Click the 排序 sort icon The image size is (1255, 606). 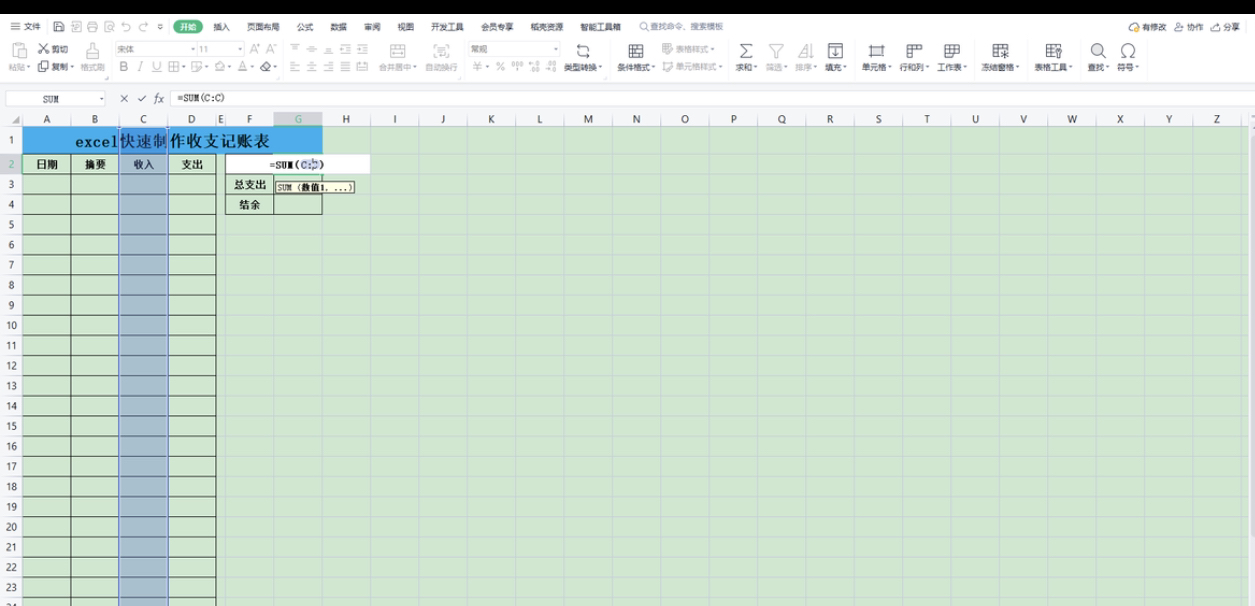tap(806, 50)
